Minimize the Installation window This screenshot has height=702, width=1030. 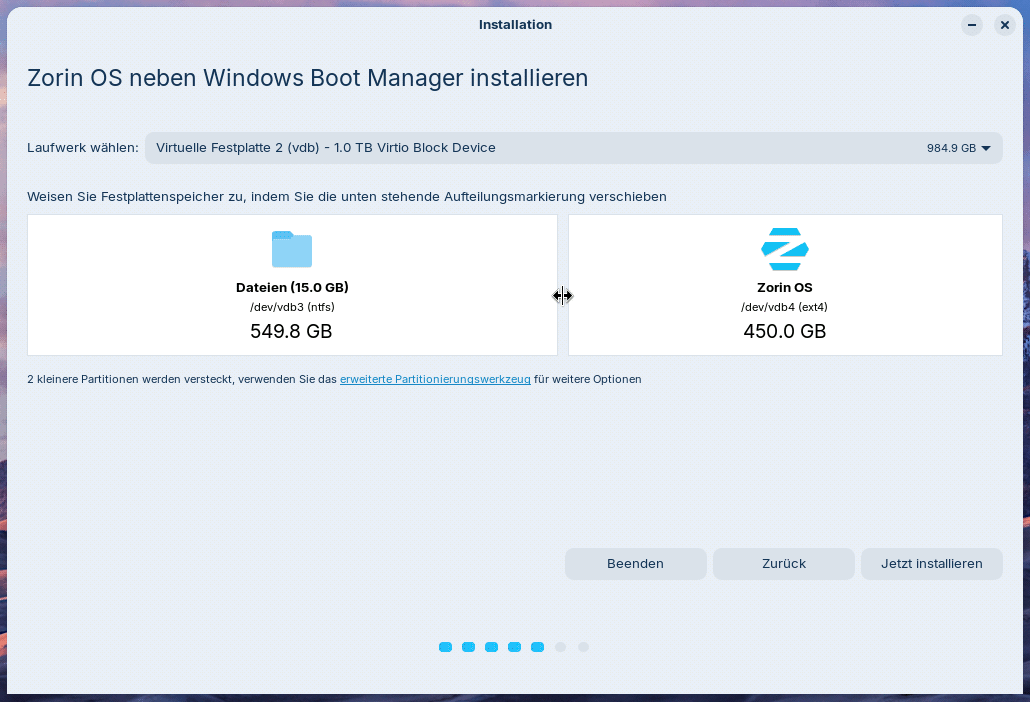coord(972,25)
